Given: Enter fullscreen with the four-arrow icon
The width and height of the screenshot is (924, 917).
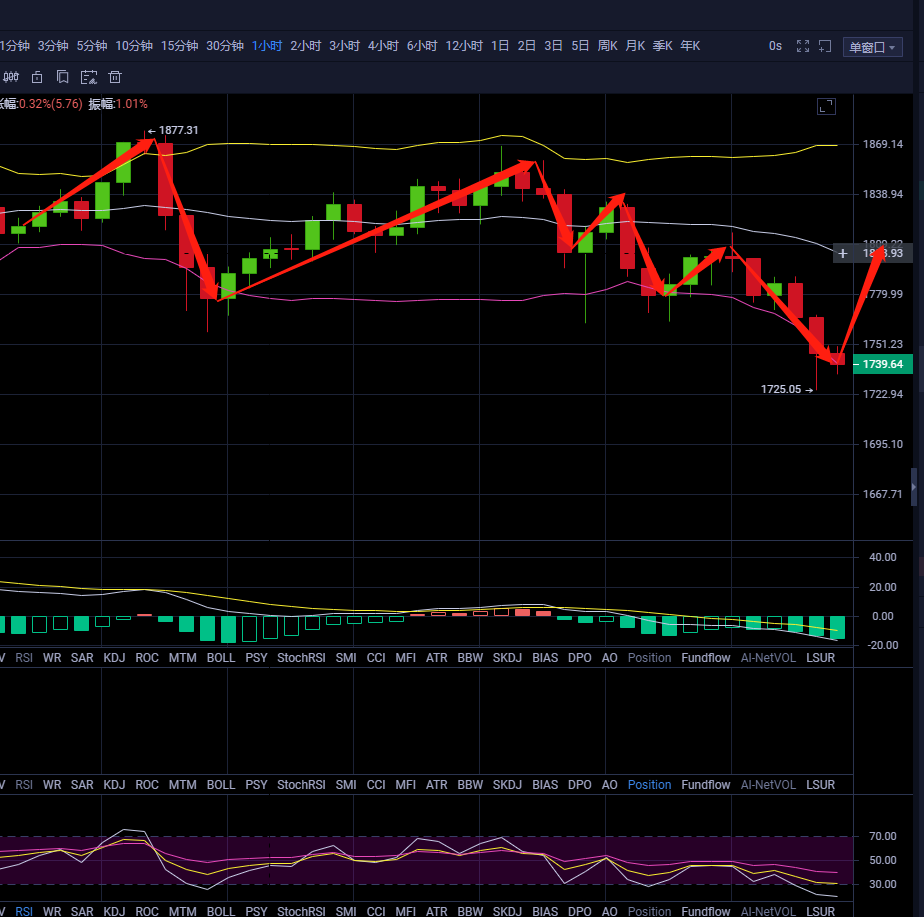Looking at the screenshot, I should (802, 46).
